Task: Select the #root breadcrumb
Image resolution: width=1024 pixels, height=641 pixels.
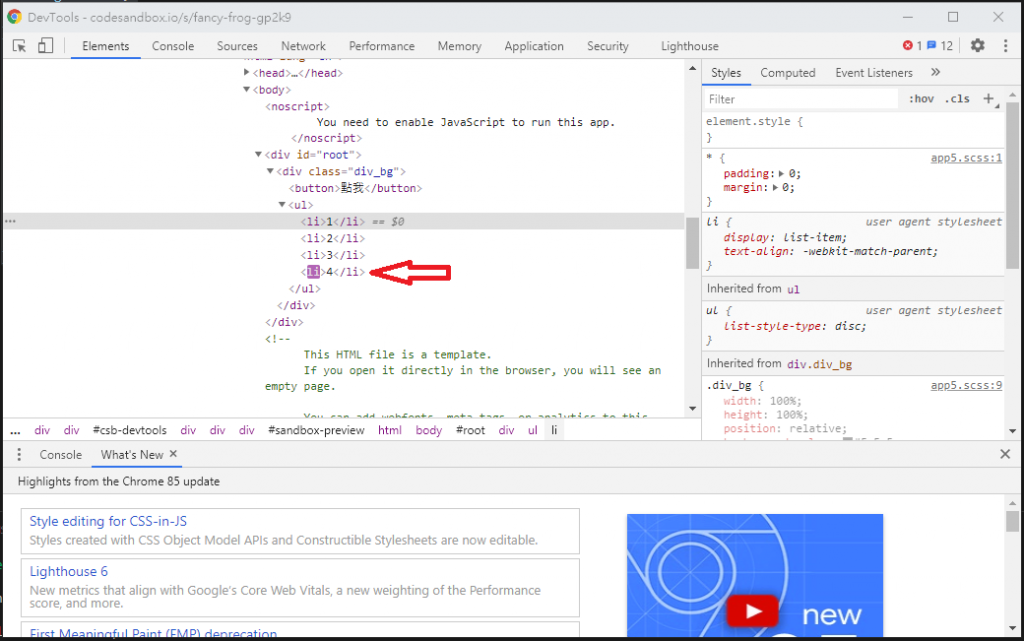Action: coord(470,430)
